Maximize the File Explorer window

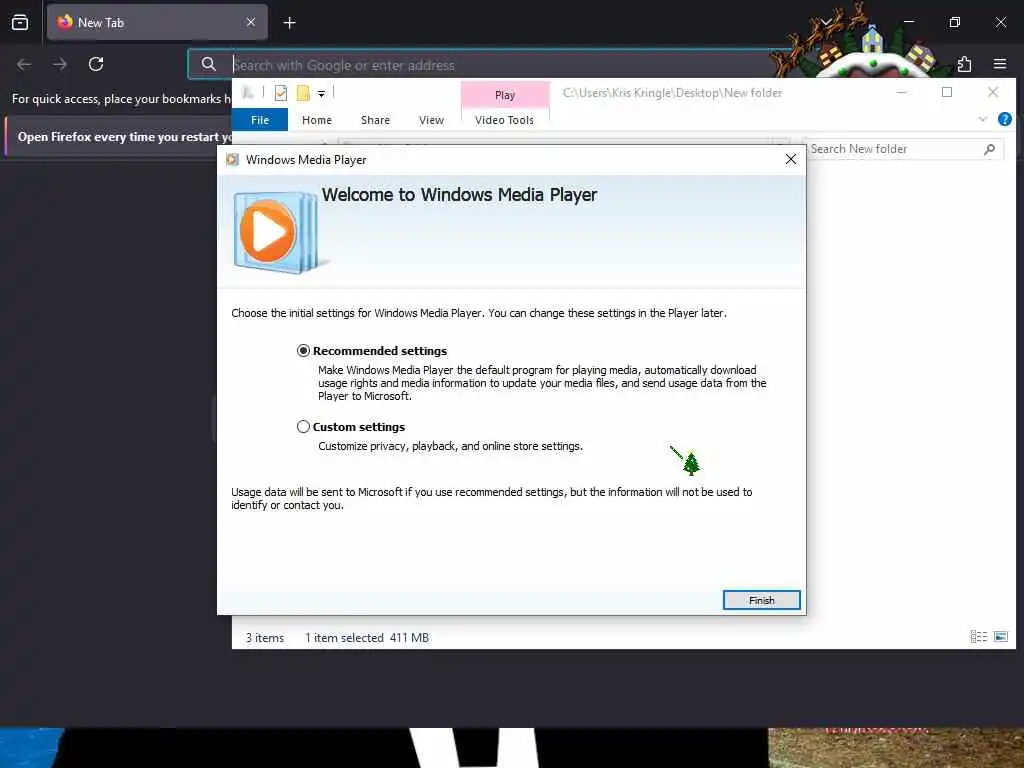pyautogui.click(x=946, y=92)
